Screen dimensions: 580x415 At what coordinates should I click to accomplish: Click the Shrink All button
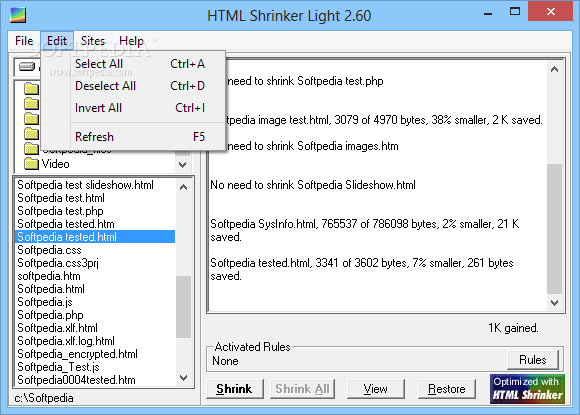pos(302,389)
